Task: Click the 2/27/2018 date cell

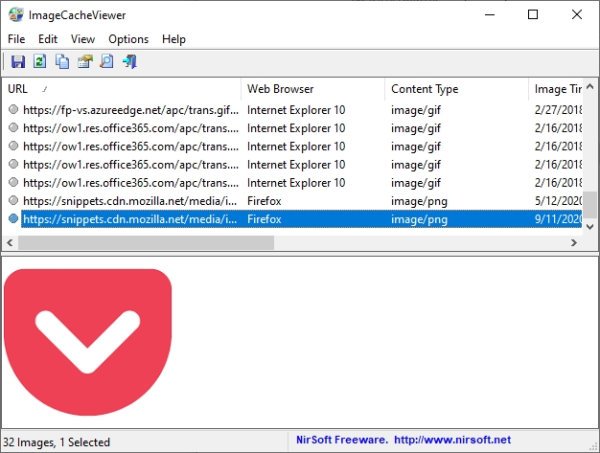Action: tap(558, 110)
